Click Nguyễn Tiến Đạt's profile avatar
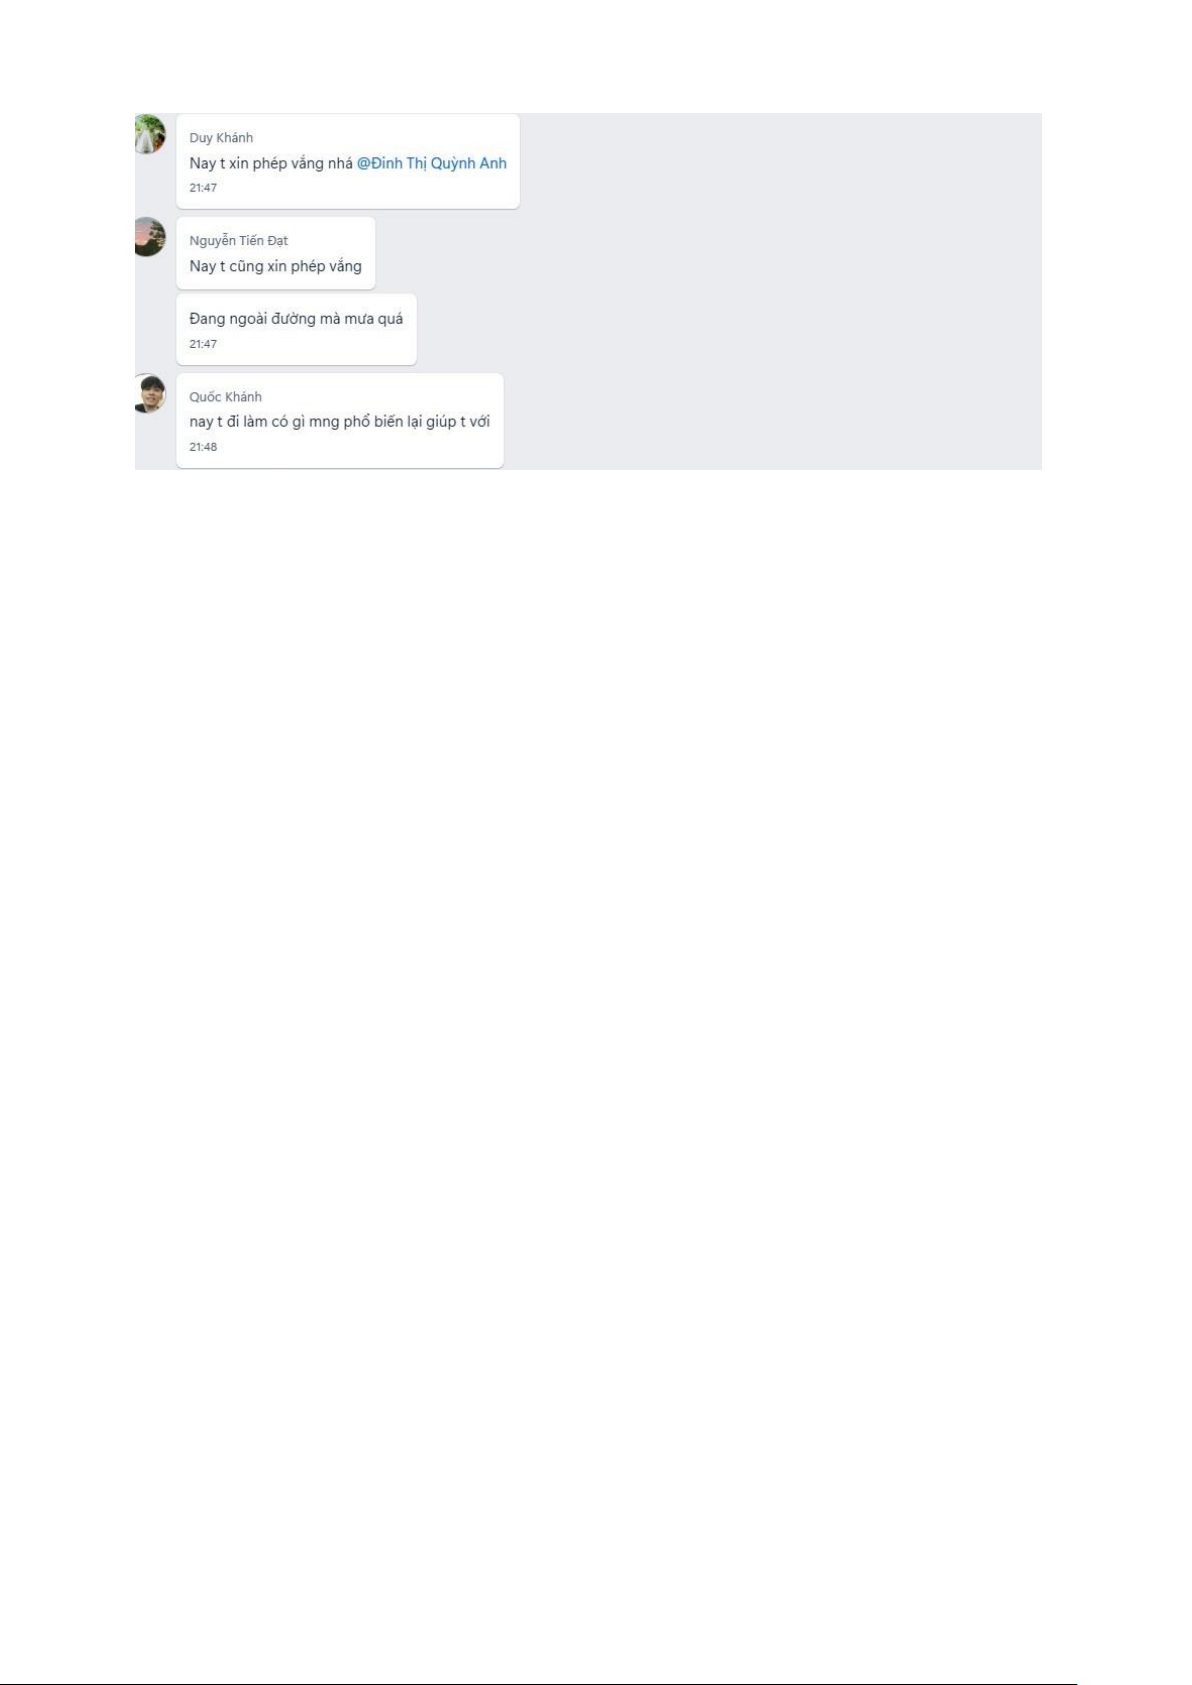This screenshot has width=1192, height=1685. pyautogui.click(x=149, y=237)
